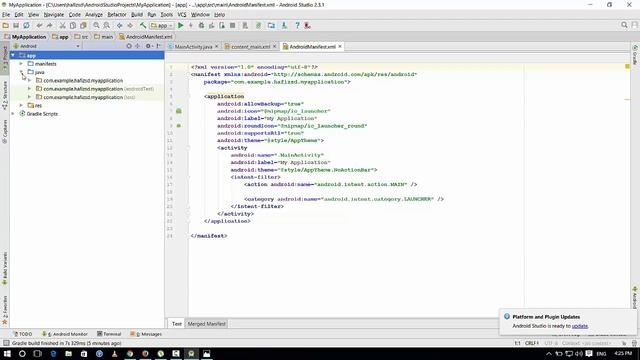Click scroll-from-source target icon in Project panel
Screen dimensions: 640x360
coord(129,46)
